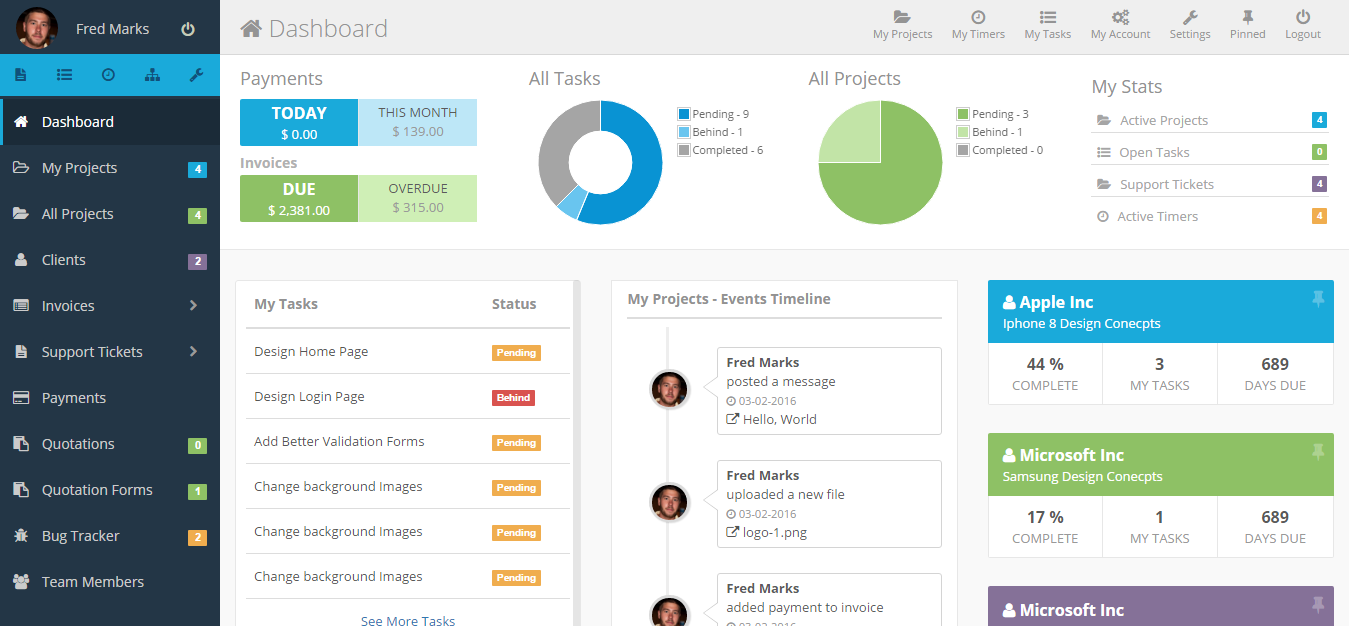Viewport: 1349px width, 626px height.
Task: Open the list icon in the blue sidebar strip
Action: tap(65, 75)
